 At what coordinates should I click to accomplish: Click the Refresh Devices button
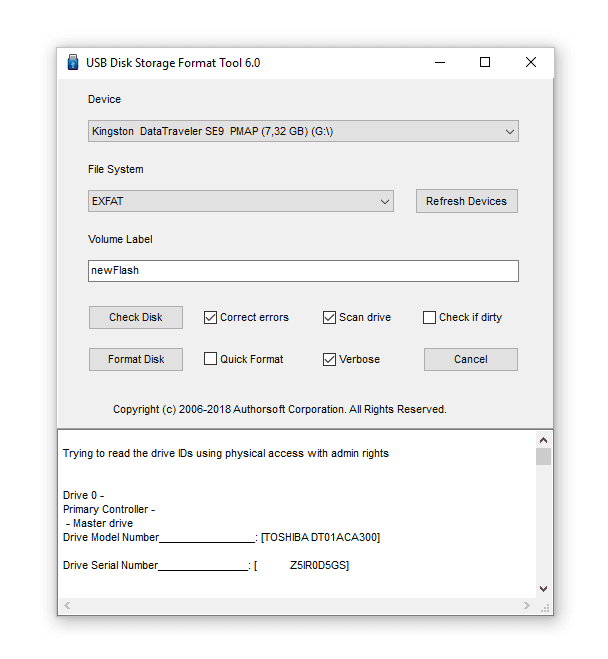(x=466, y=201)
